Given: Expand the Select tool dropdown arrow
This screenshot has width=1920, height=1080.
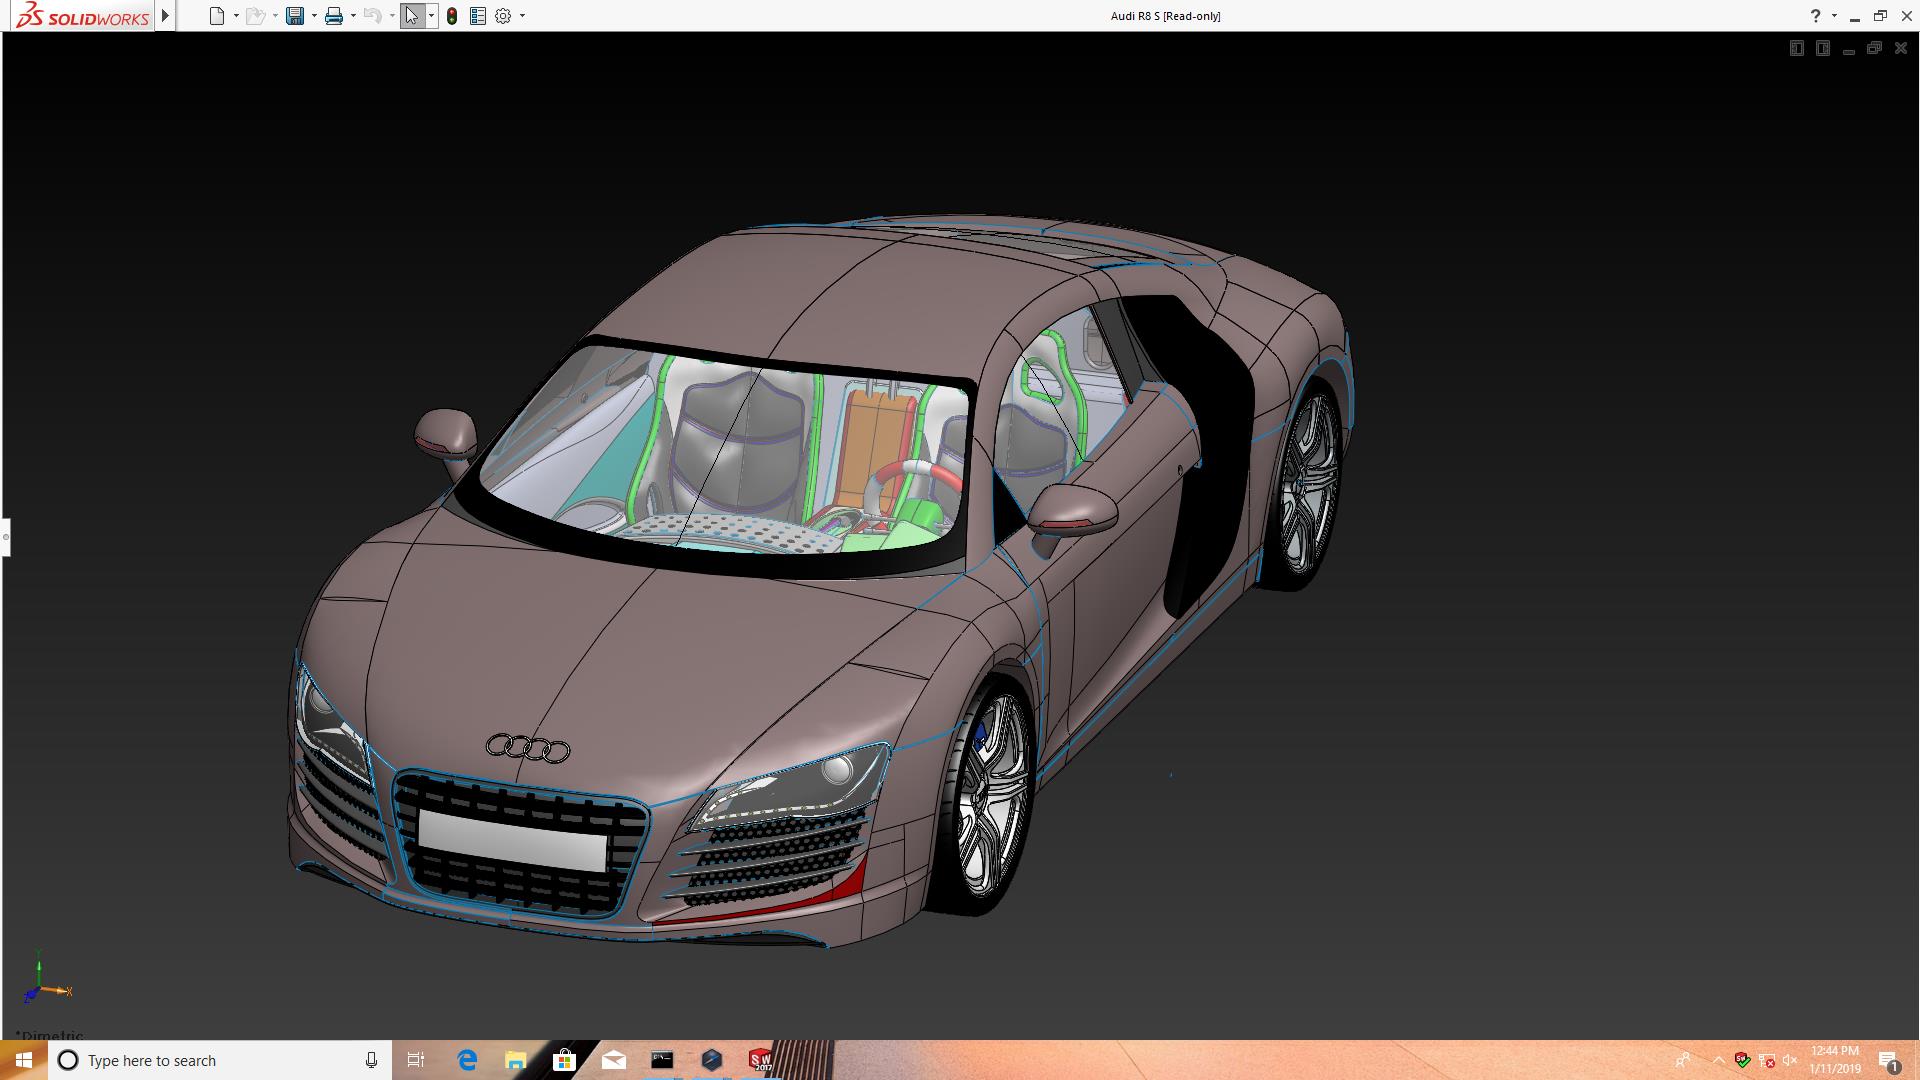Looking at the screenshot, I should point(431,16).
